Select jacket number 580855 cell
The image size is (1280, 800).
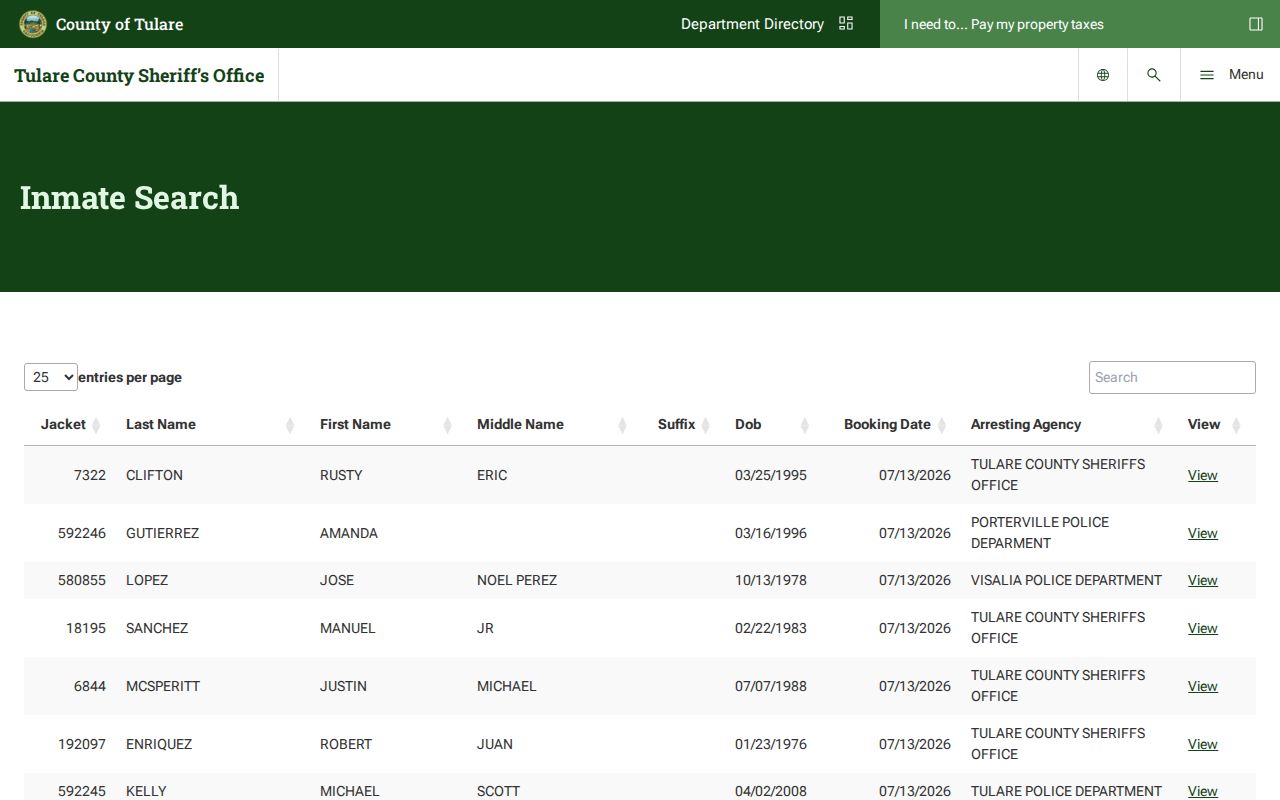82,580
